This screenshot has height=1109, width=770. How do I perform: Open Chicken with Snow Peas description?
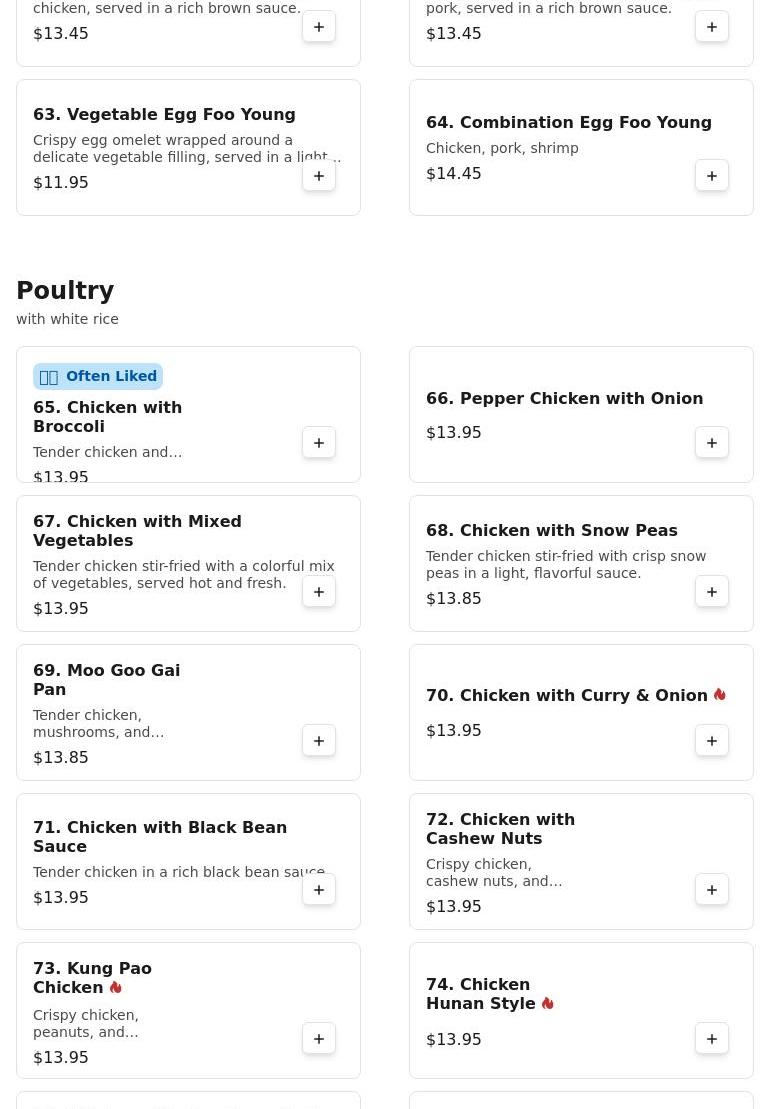[565, 564]
